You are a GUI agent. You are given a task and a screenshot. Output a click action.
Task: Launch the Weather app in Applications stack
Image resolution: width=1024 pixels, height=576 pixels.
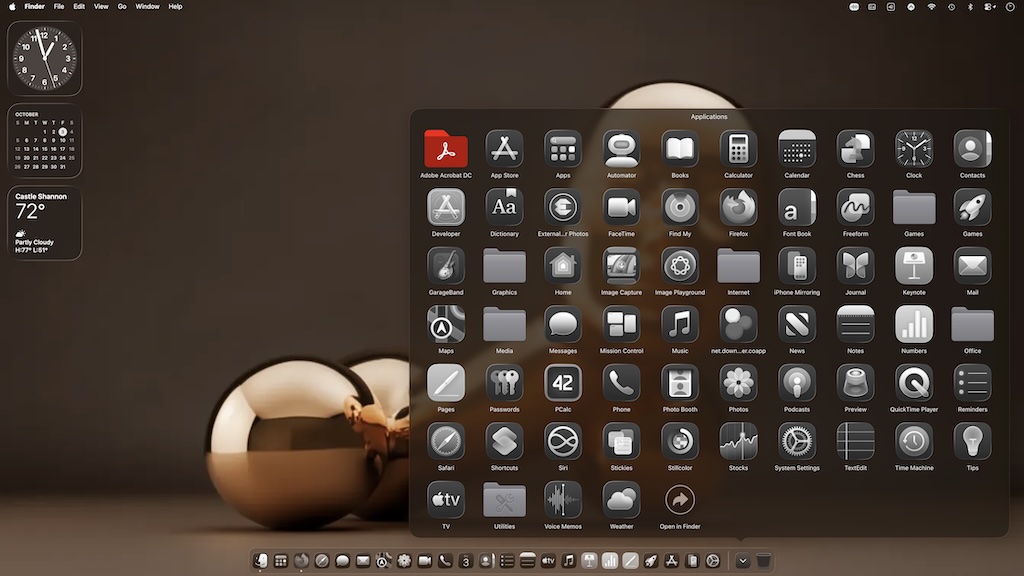pyautogui.click(x=621, y=500)
